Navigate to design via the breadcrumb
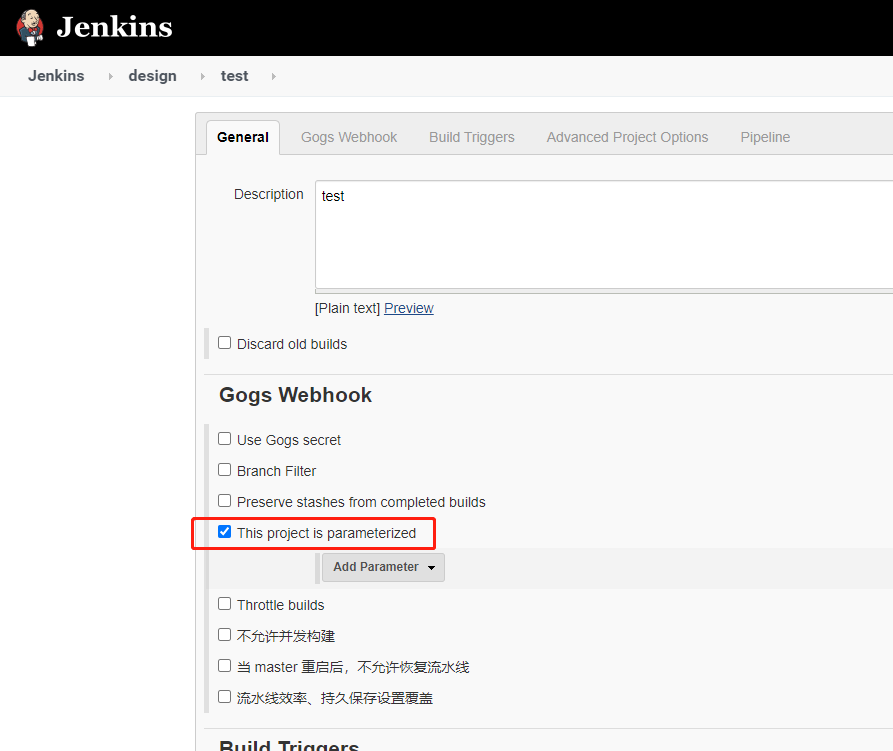The height and width of the screenshot is (751, 893). tap(152, 76)
